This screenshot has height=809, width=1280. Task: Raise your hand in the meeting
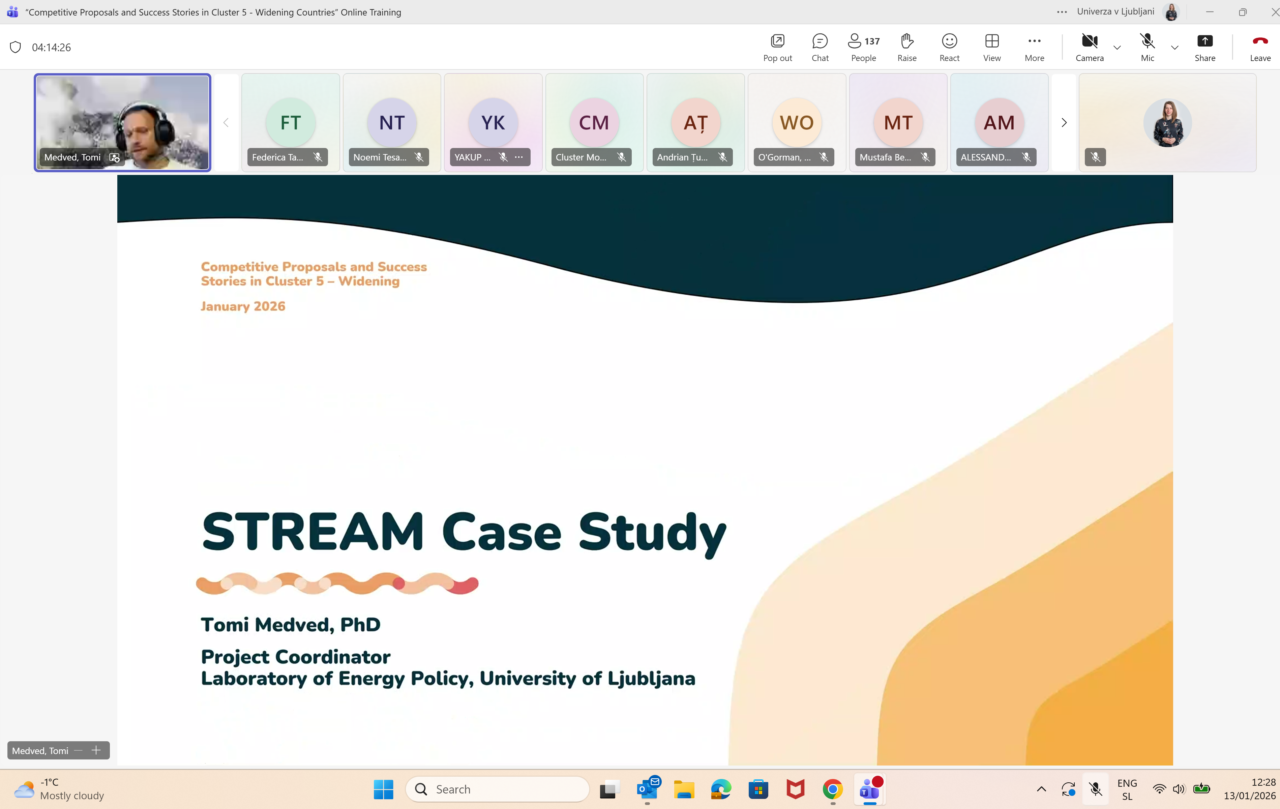[907, 46]
